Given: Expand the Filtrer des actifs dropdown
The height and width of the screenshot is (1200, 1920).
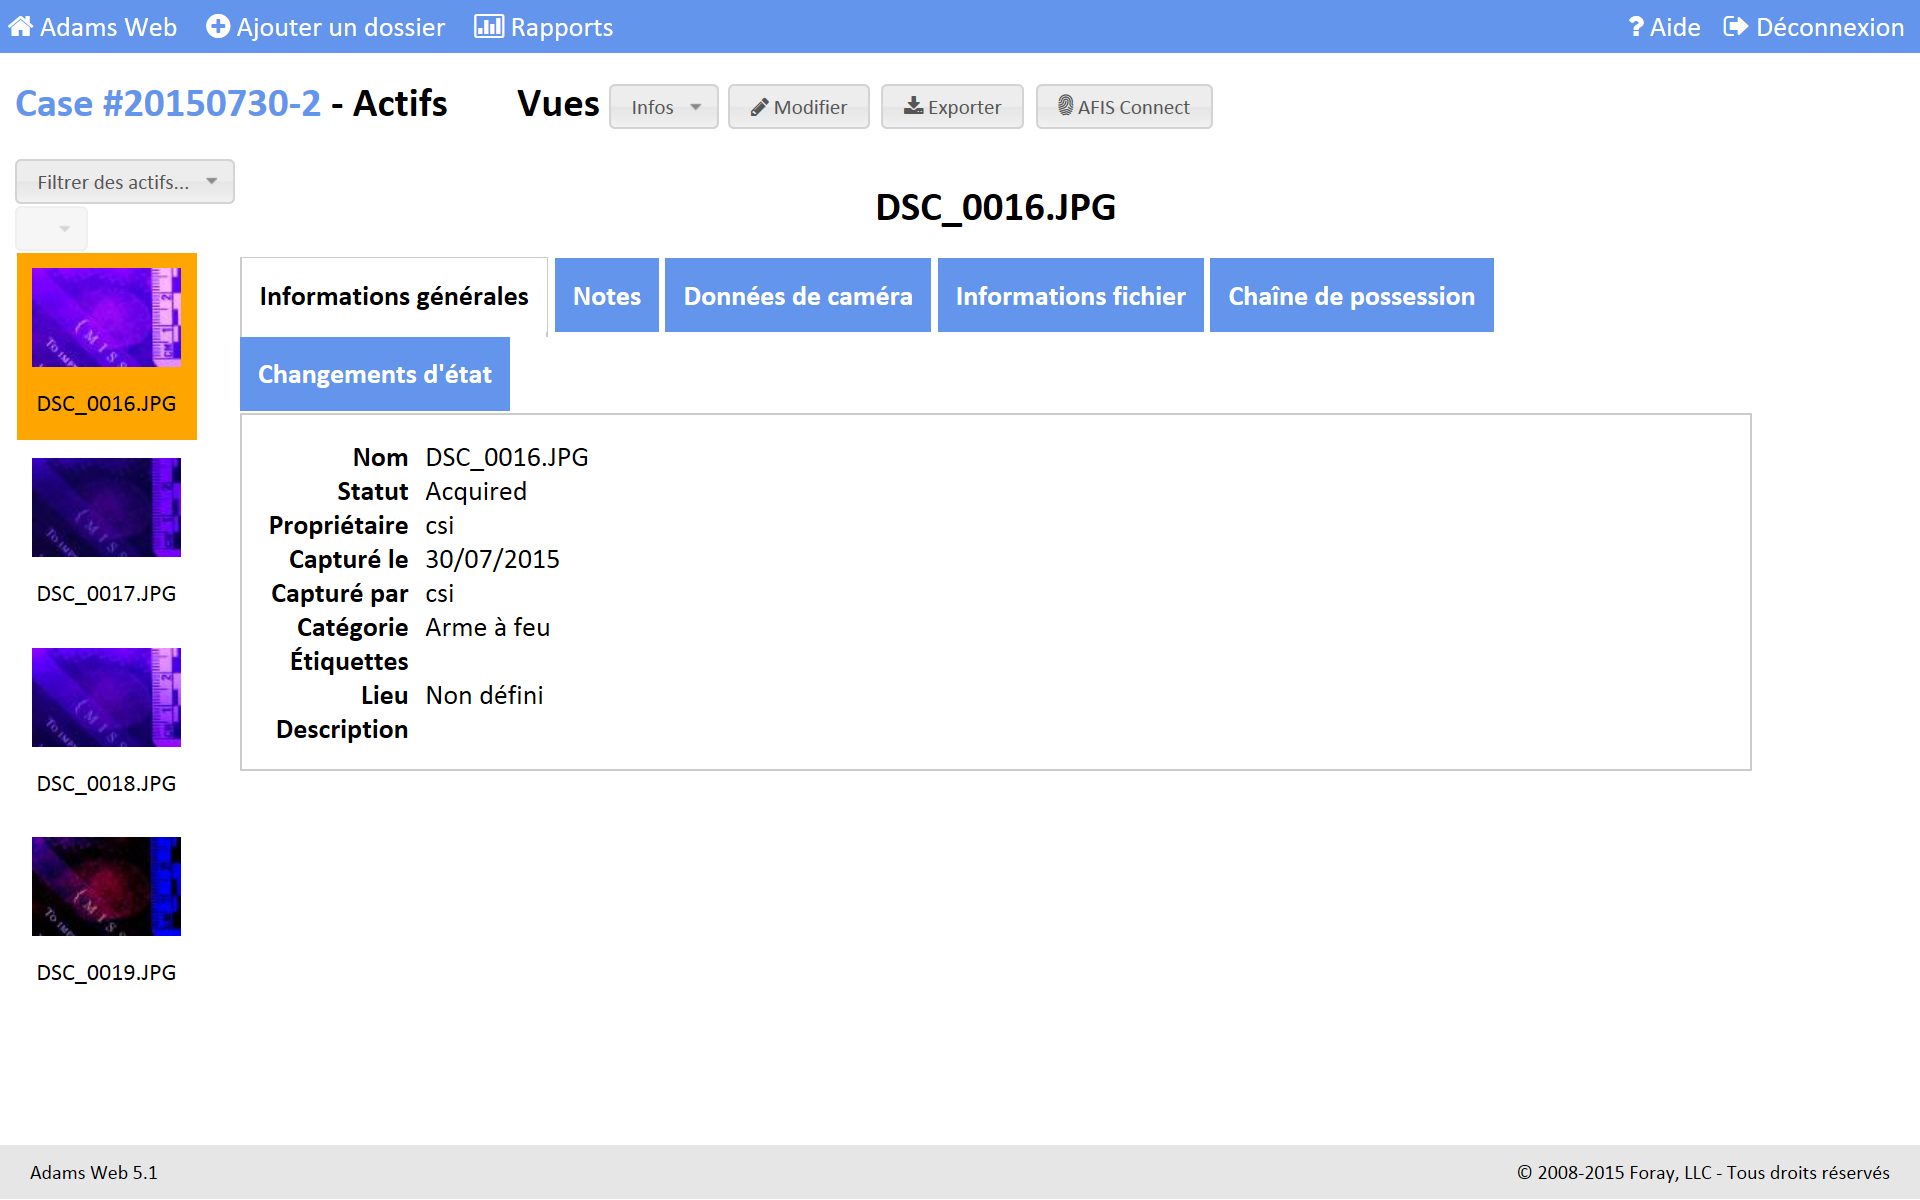Looking at the screenshot, I should tap(125, 182).
